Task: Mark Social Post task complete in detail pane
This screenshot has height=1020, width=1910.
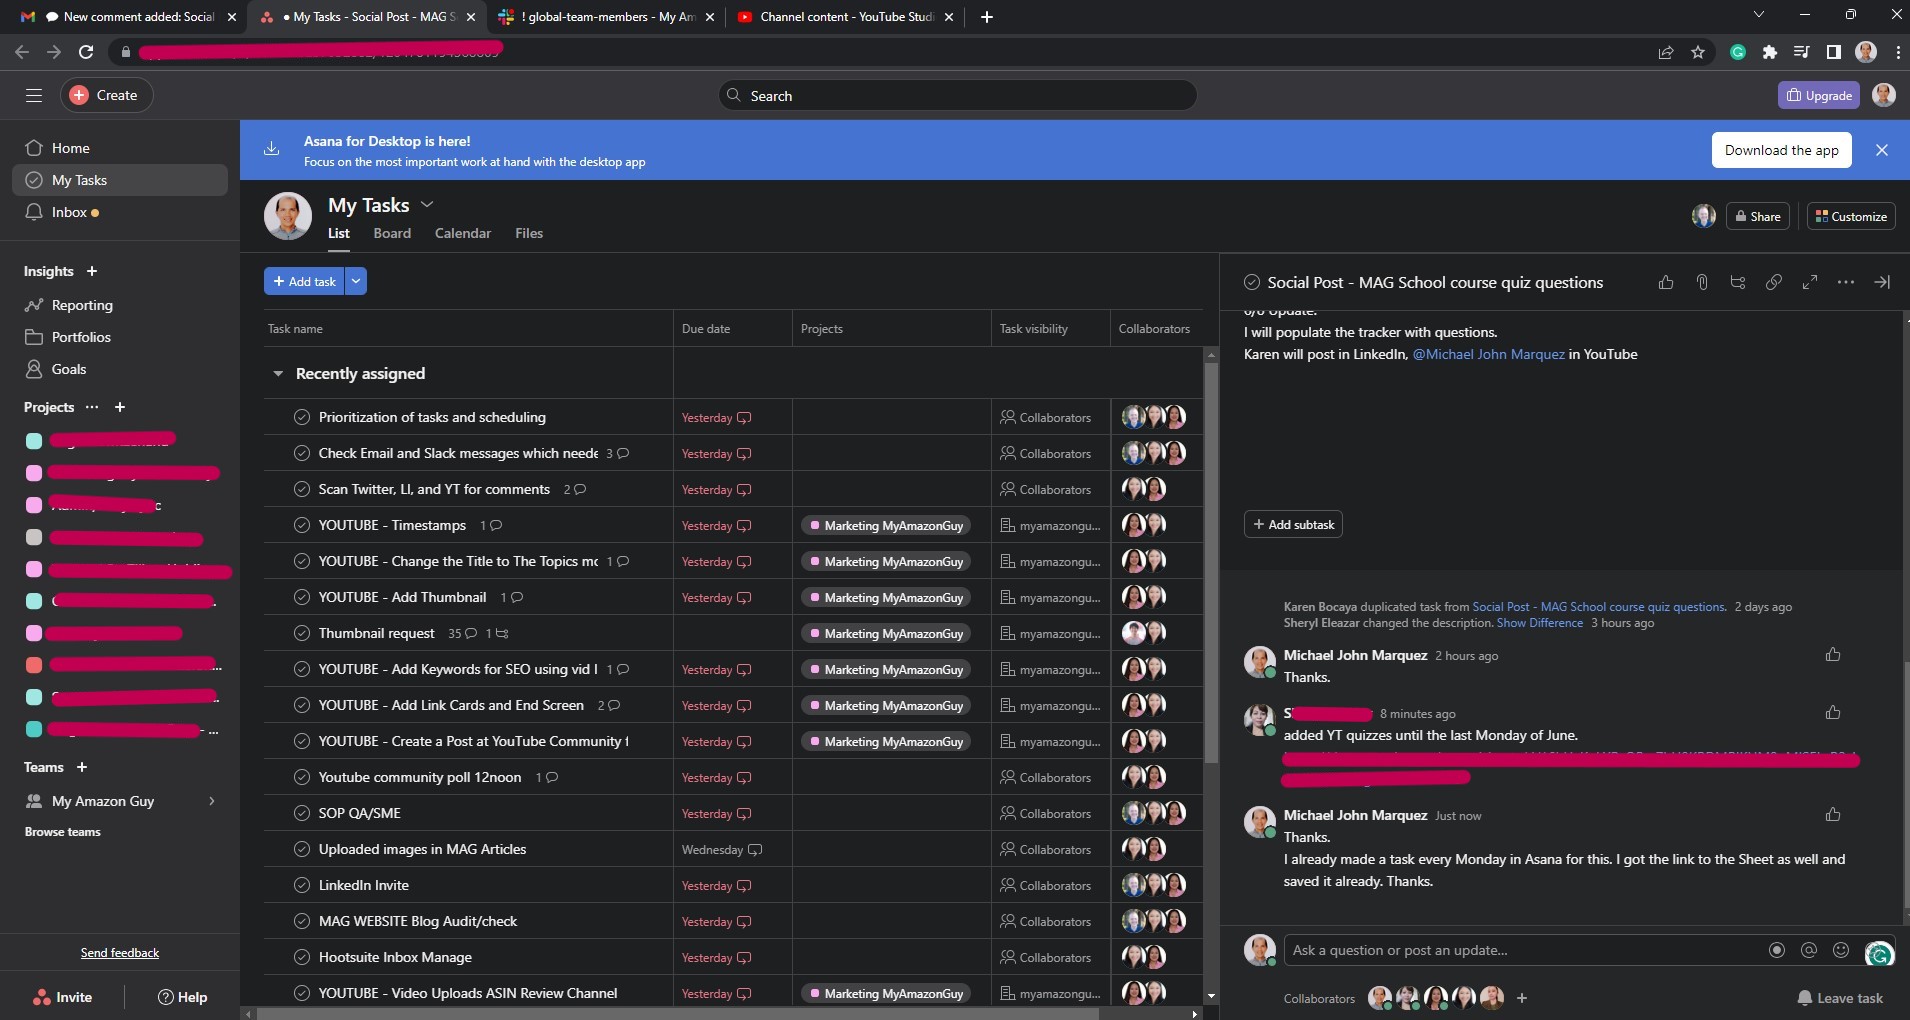Action: [1252, 283]
